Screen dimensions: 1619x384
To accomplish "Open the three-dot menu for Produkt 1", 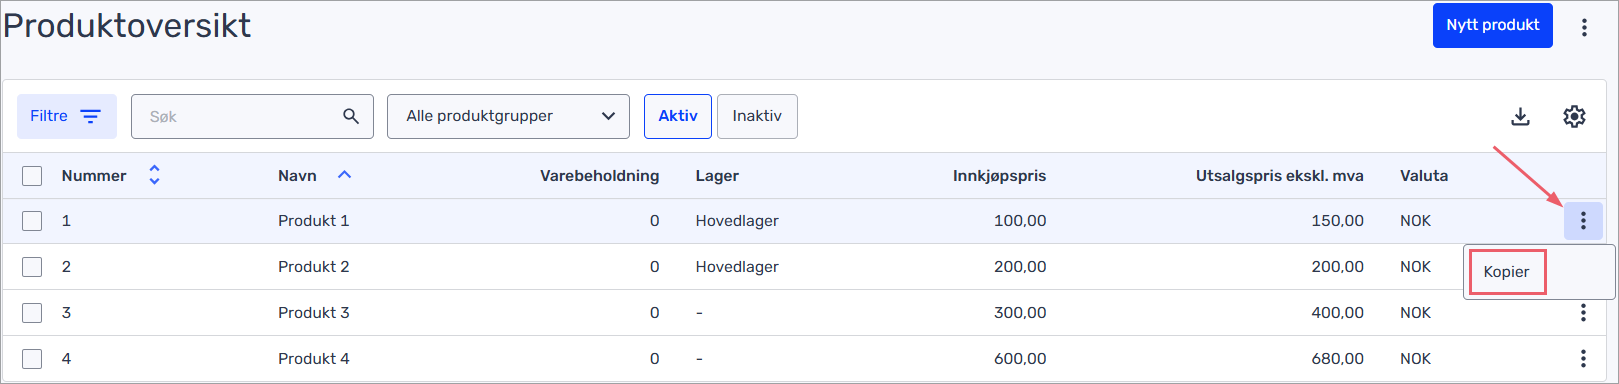I will point(1583,221).
